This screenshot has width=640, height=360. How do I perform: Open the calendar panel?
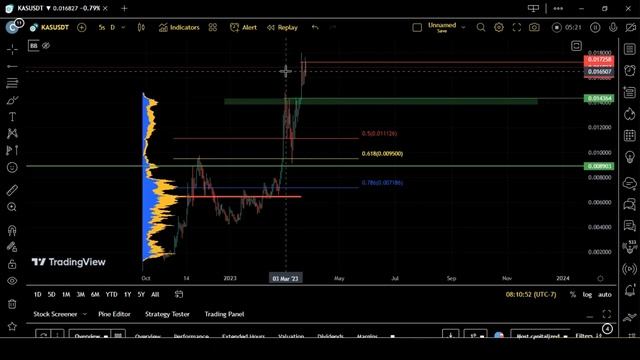[x=630, y=135]
